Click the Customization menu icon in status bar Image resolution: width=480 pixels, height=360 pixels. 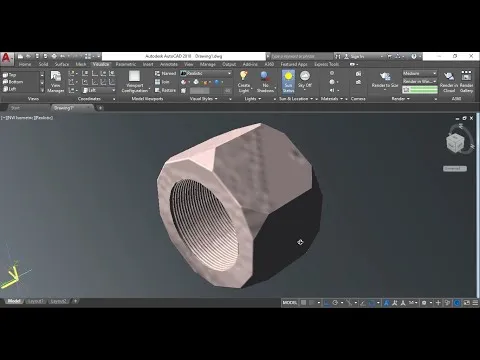[475, 303]
